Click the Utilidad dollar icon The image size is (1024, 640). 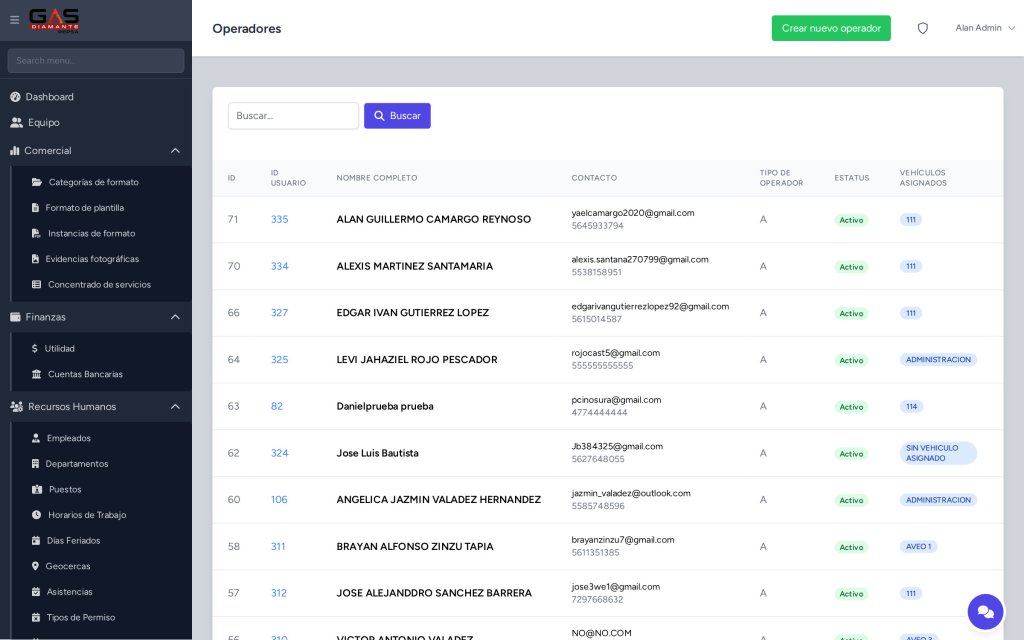pyautogui.click(x=35, y=349)
